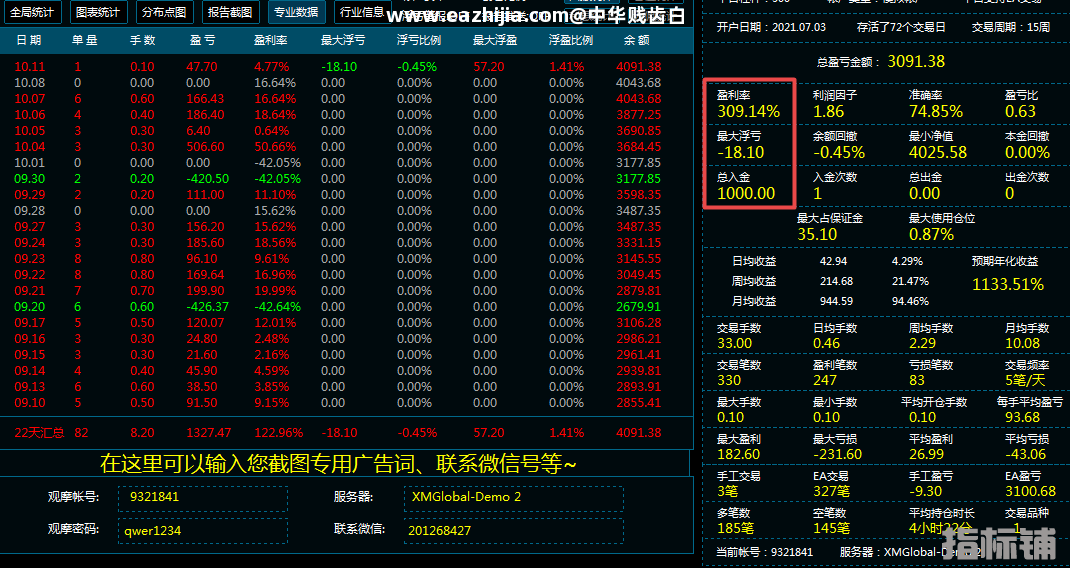Click the 服务器 field XMGlobal-Demo 2

click(x=513, y=497)
